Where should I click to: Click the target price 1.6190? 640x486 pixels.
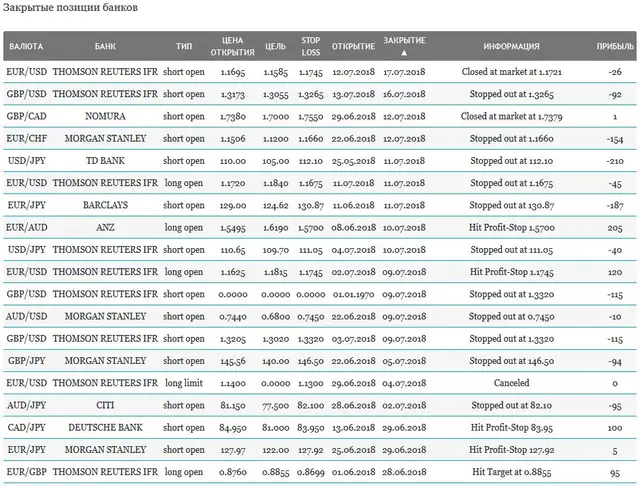point(276,228)
